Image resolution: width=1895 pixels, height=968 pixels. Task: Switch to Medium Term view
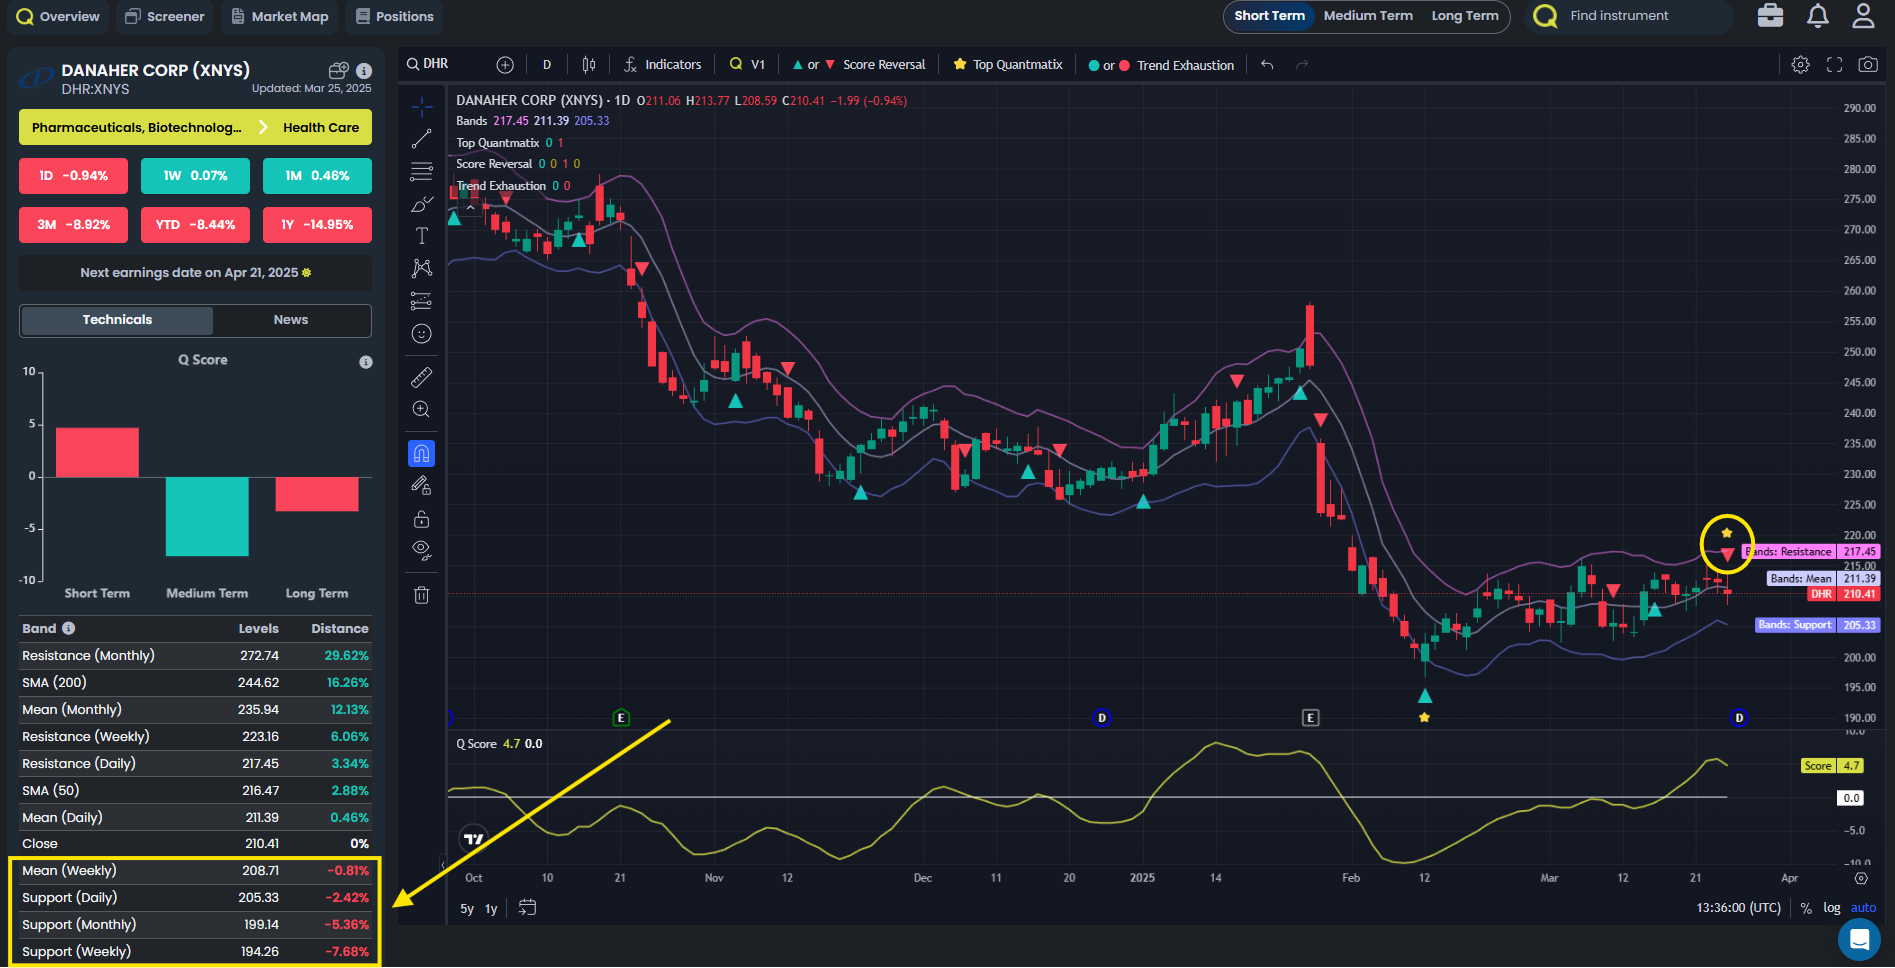[x=1368, y=16]
